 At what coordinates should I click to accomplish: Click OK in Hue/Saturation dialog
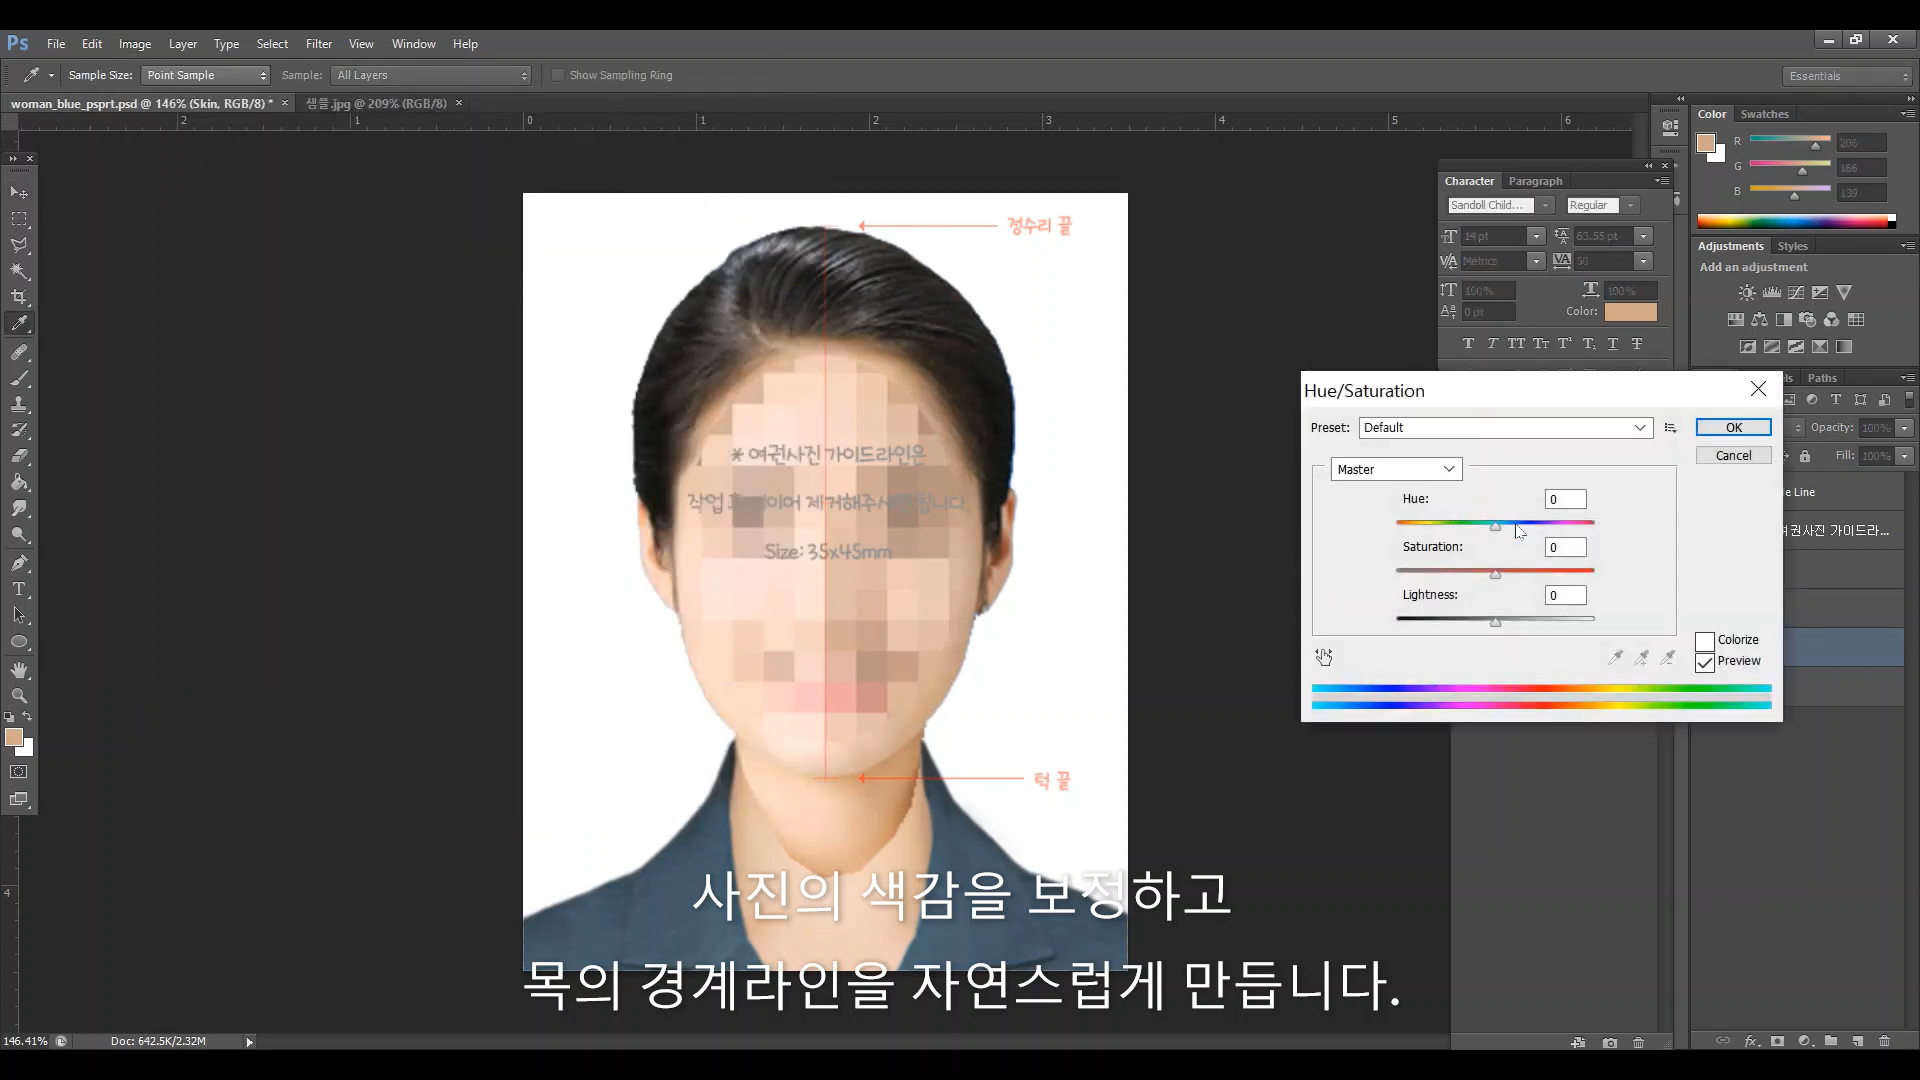click(1733, 427)
